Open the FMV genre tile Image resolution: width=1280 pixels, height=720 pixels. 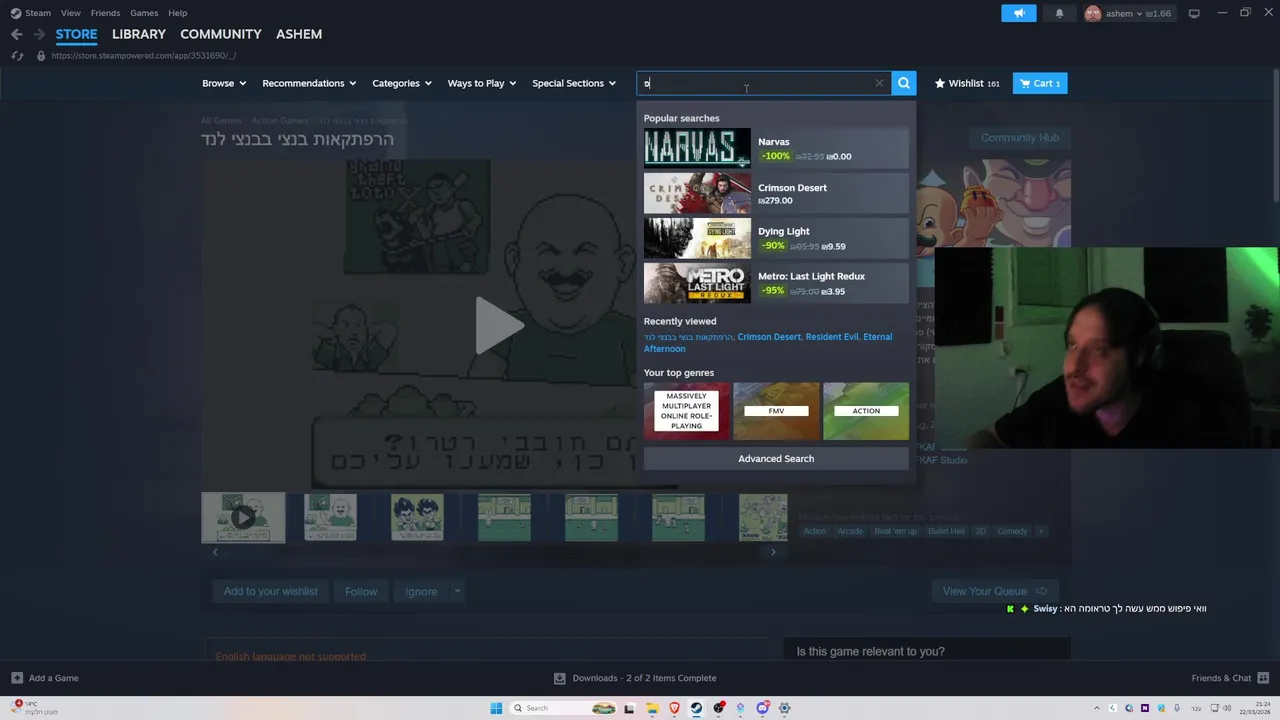click(776, 411)
